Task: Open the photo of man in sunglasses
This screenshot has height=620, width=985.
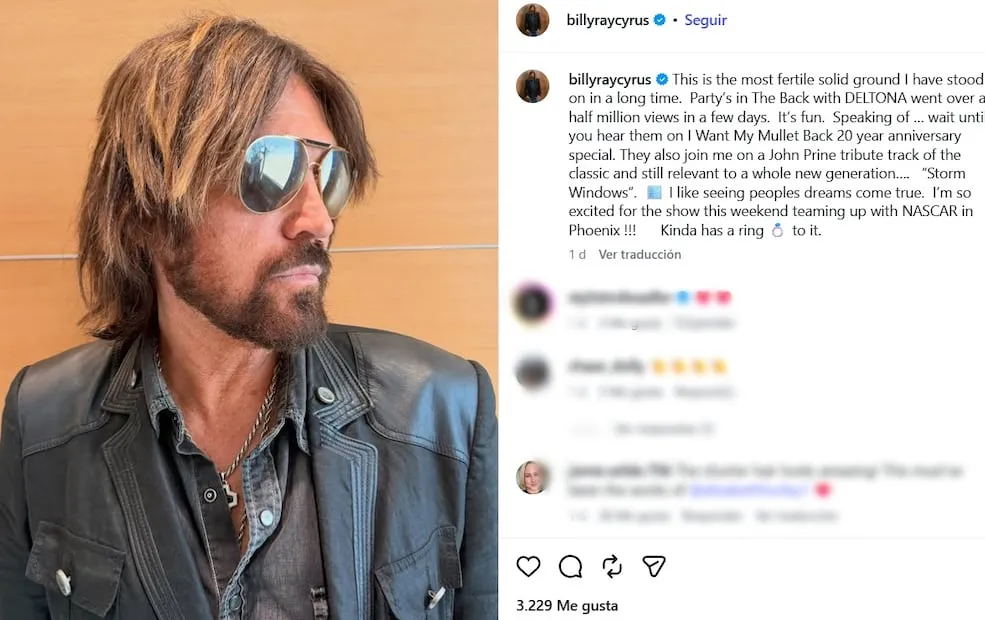Action: tap(249, 310)
